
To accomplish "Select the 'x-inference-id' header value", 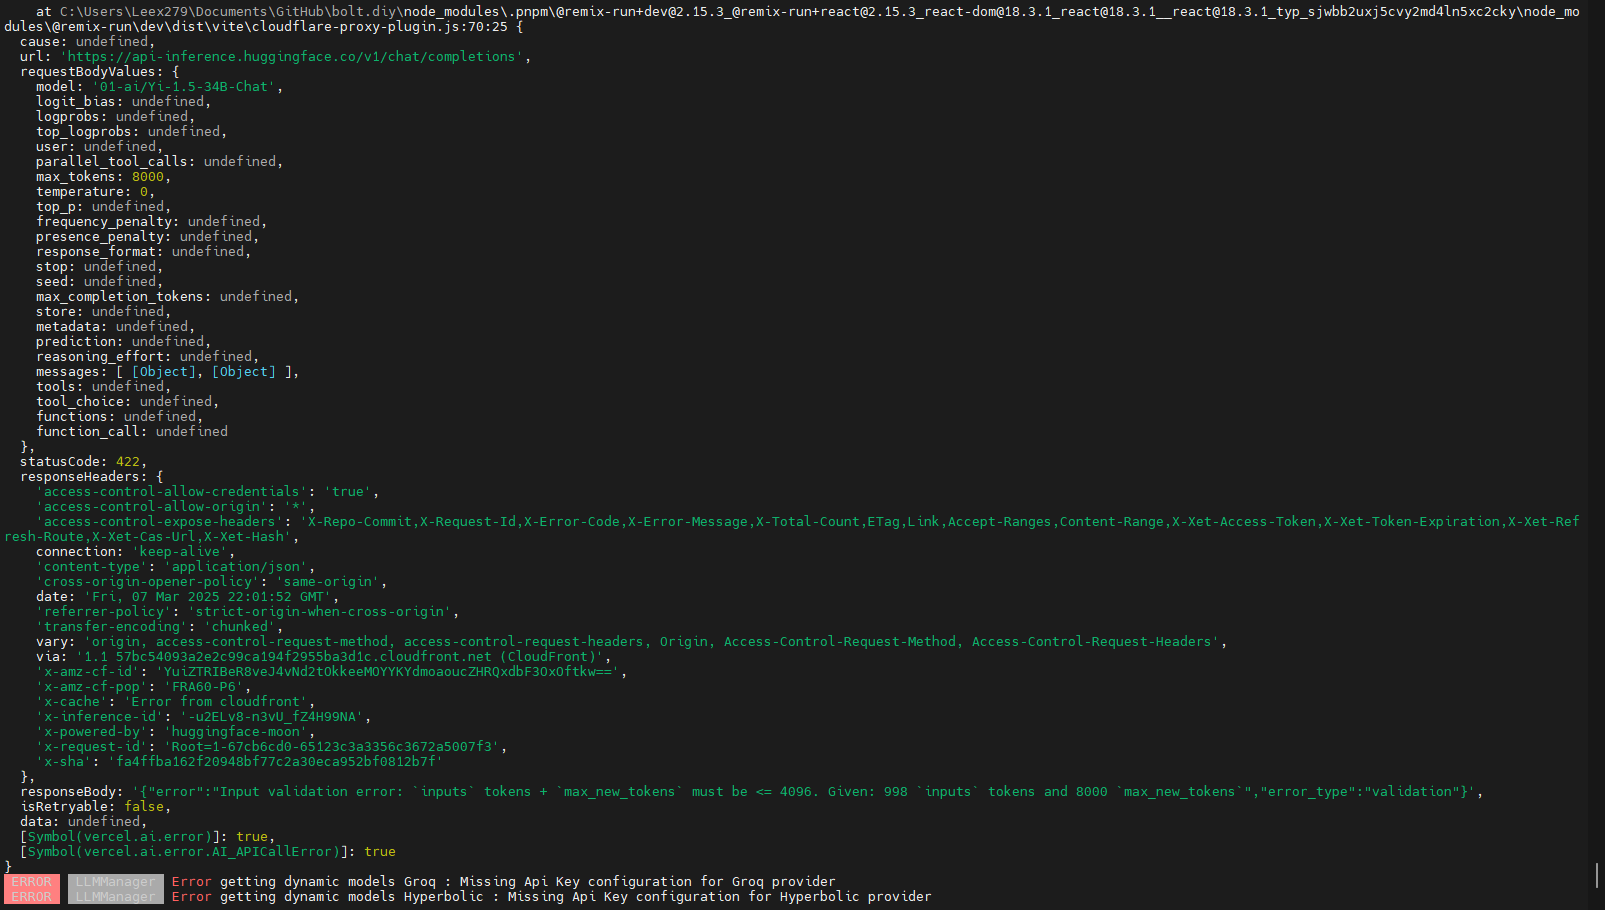I will click(x=272, y=717).
